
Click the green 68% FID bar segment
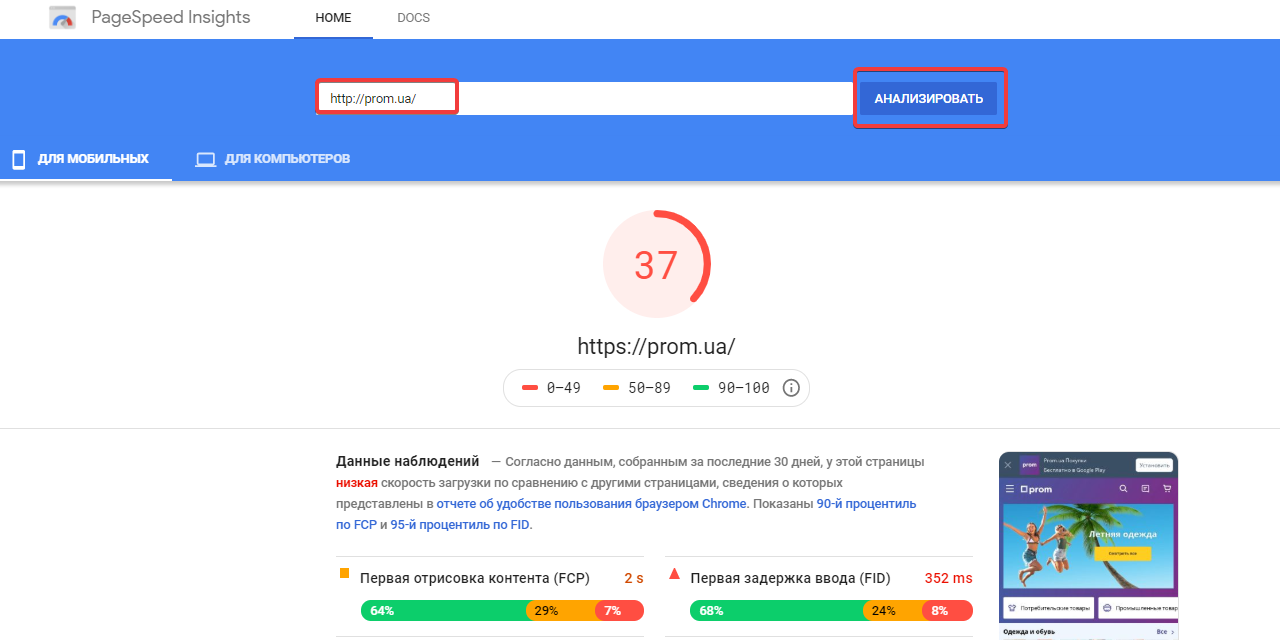778,610
